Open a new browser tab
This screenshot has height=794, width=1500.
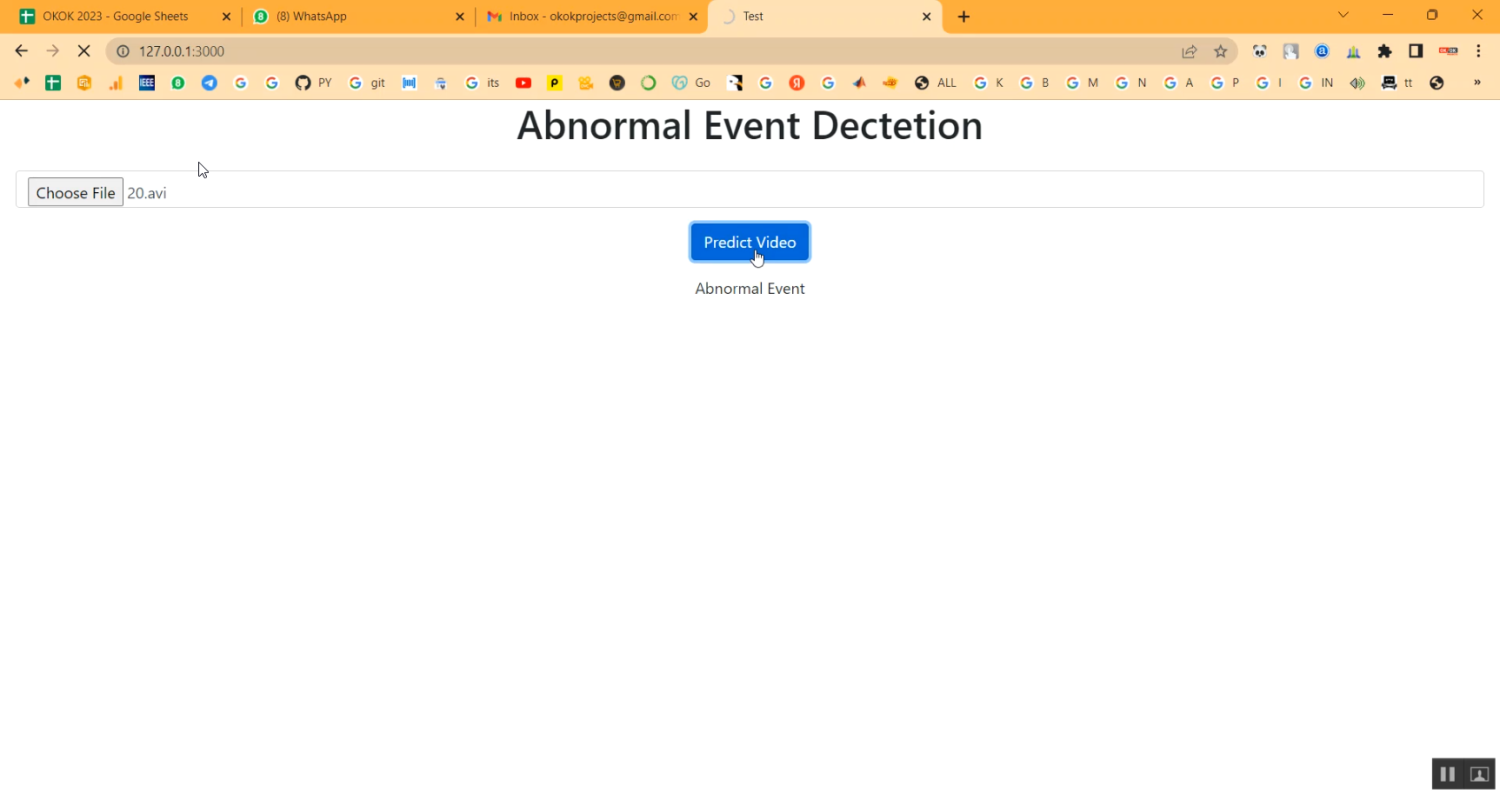(x=964, y=17)
